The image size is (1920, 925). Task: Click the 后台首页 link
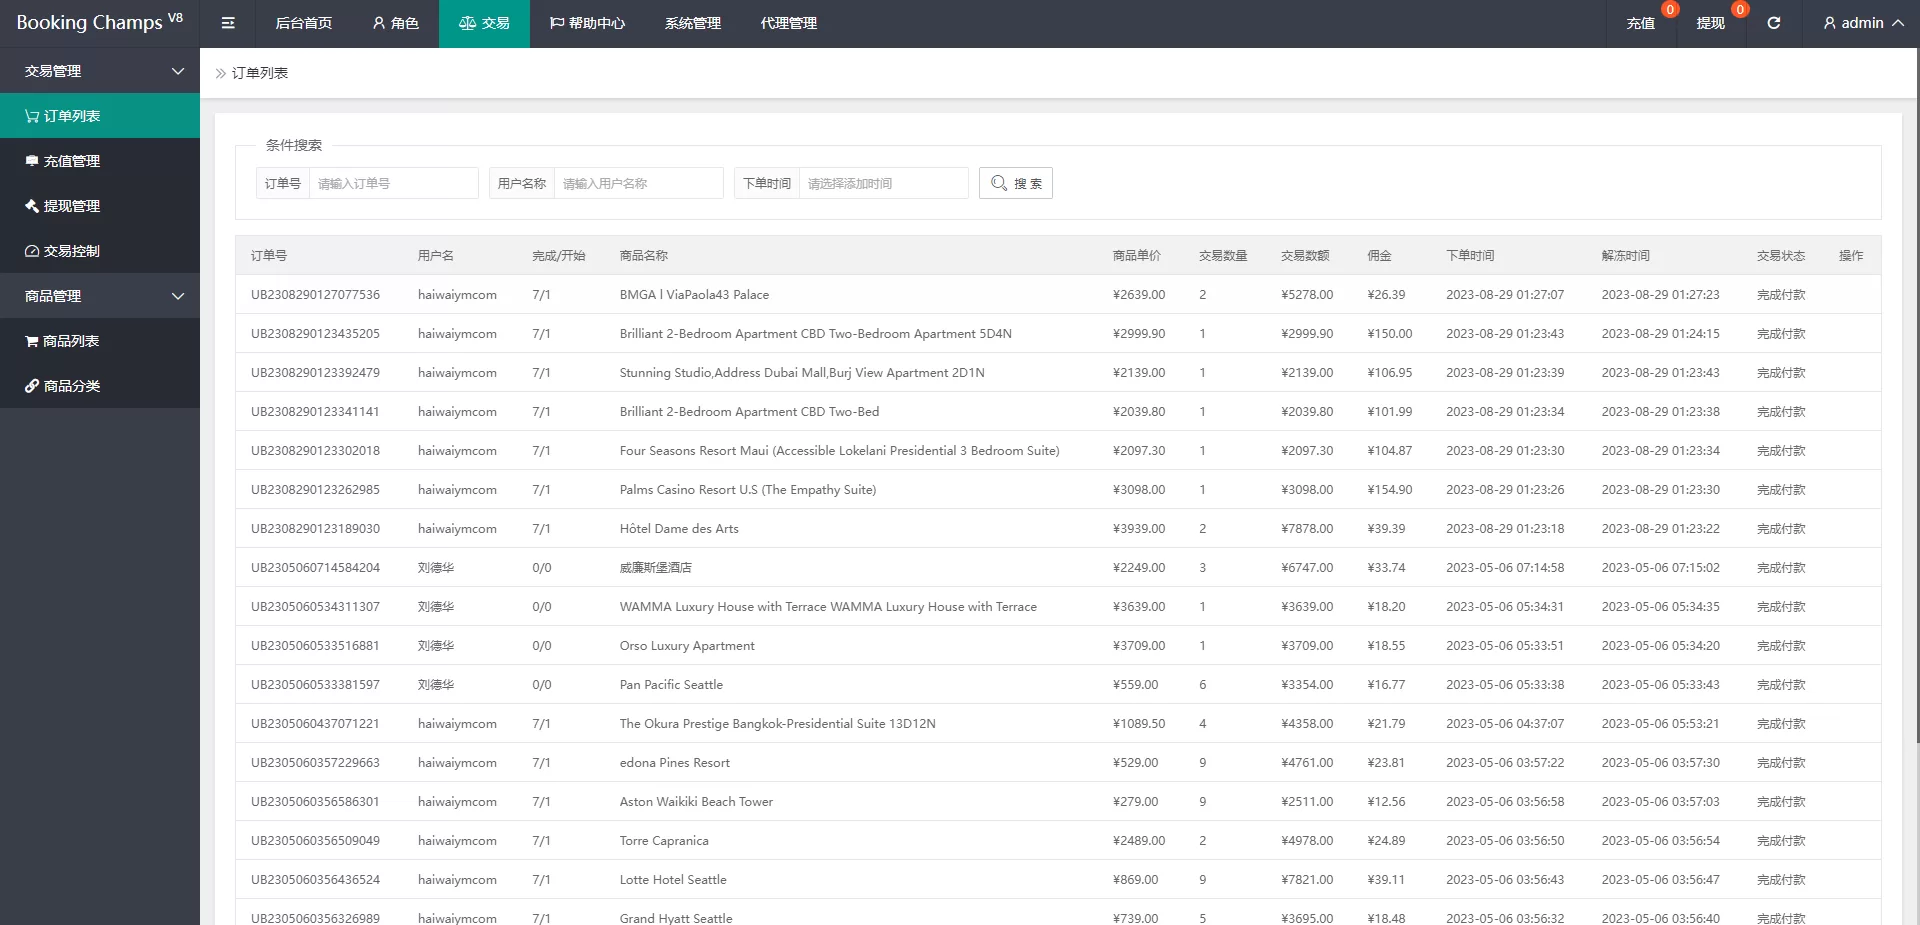coord(303,23)
